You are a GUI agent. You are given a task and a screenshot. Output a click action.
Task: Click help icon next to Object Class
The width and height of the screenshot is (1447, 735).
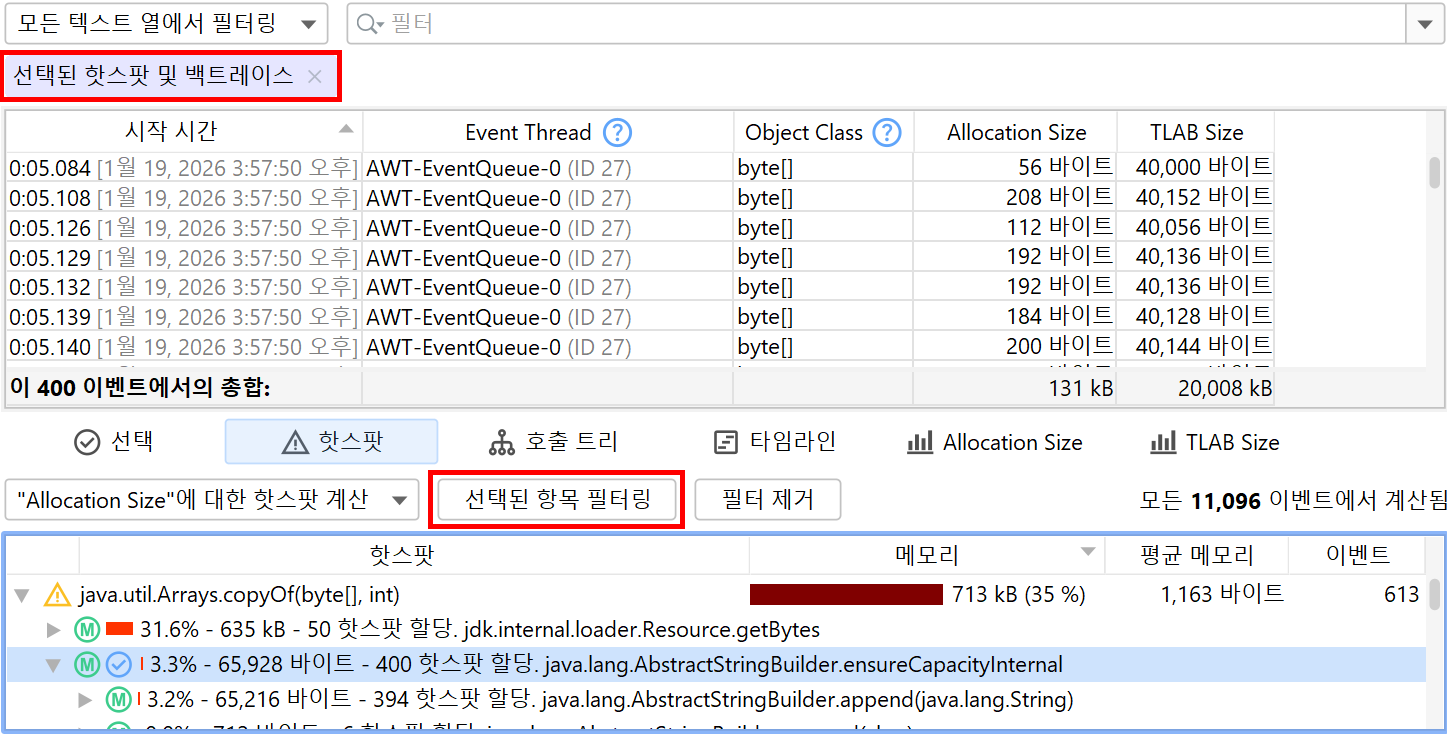(x=886, y=132)
